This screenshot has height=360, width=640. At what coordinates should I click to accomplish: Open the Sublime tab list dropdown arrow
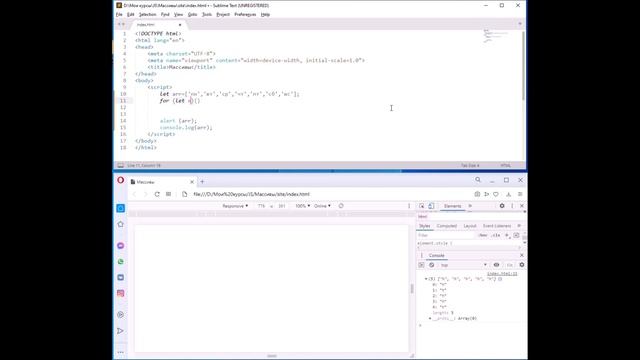coord(520,24)
